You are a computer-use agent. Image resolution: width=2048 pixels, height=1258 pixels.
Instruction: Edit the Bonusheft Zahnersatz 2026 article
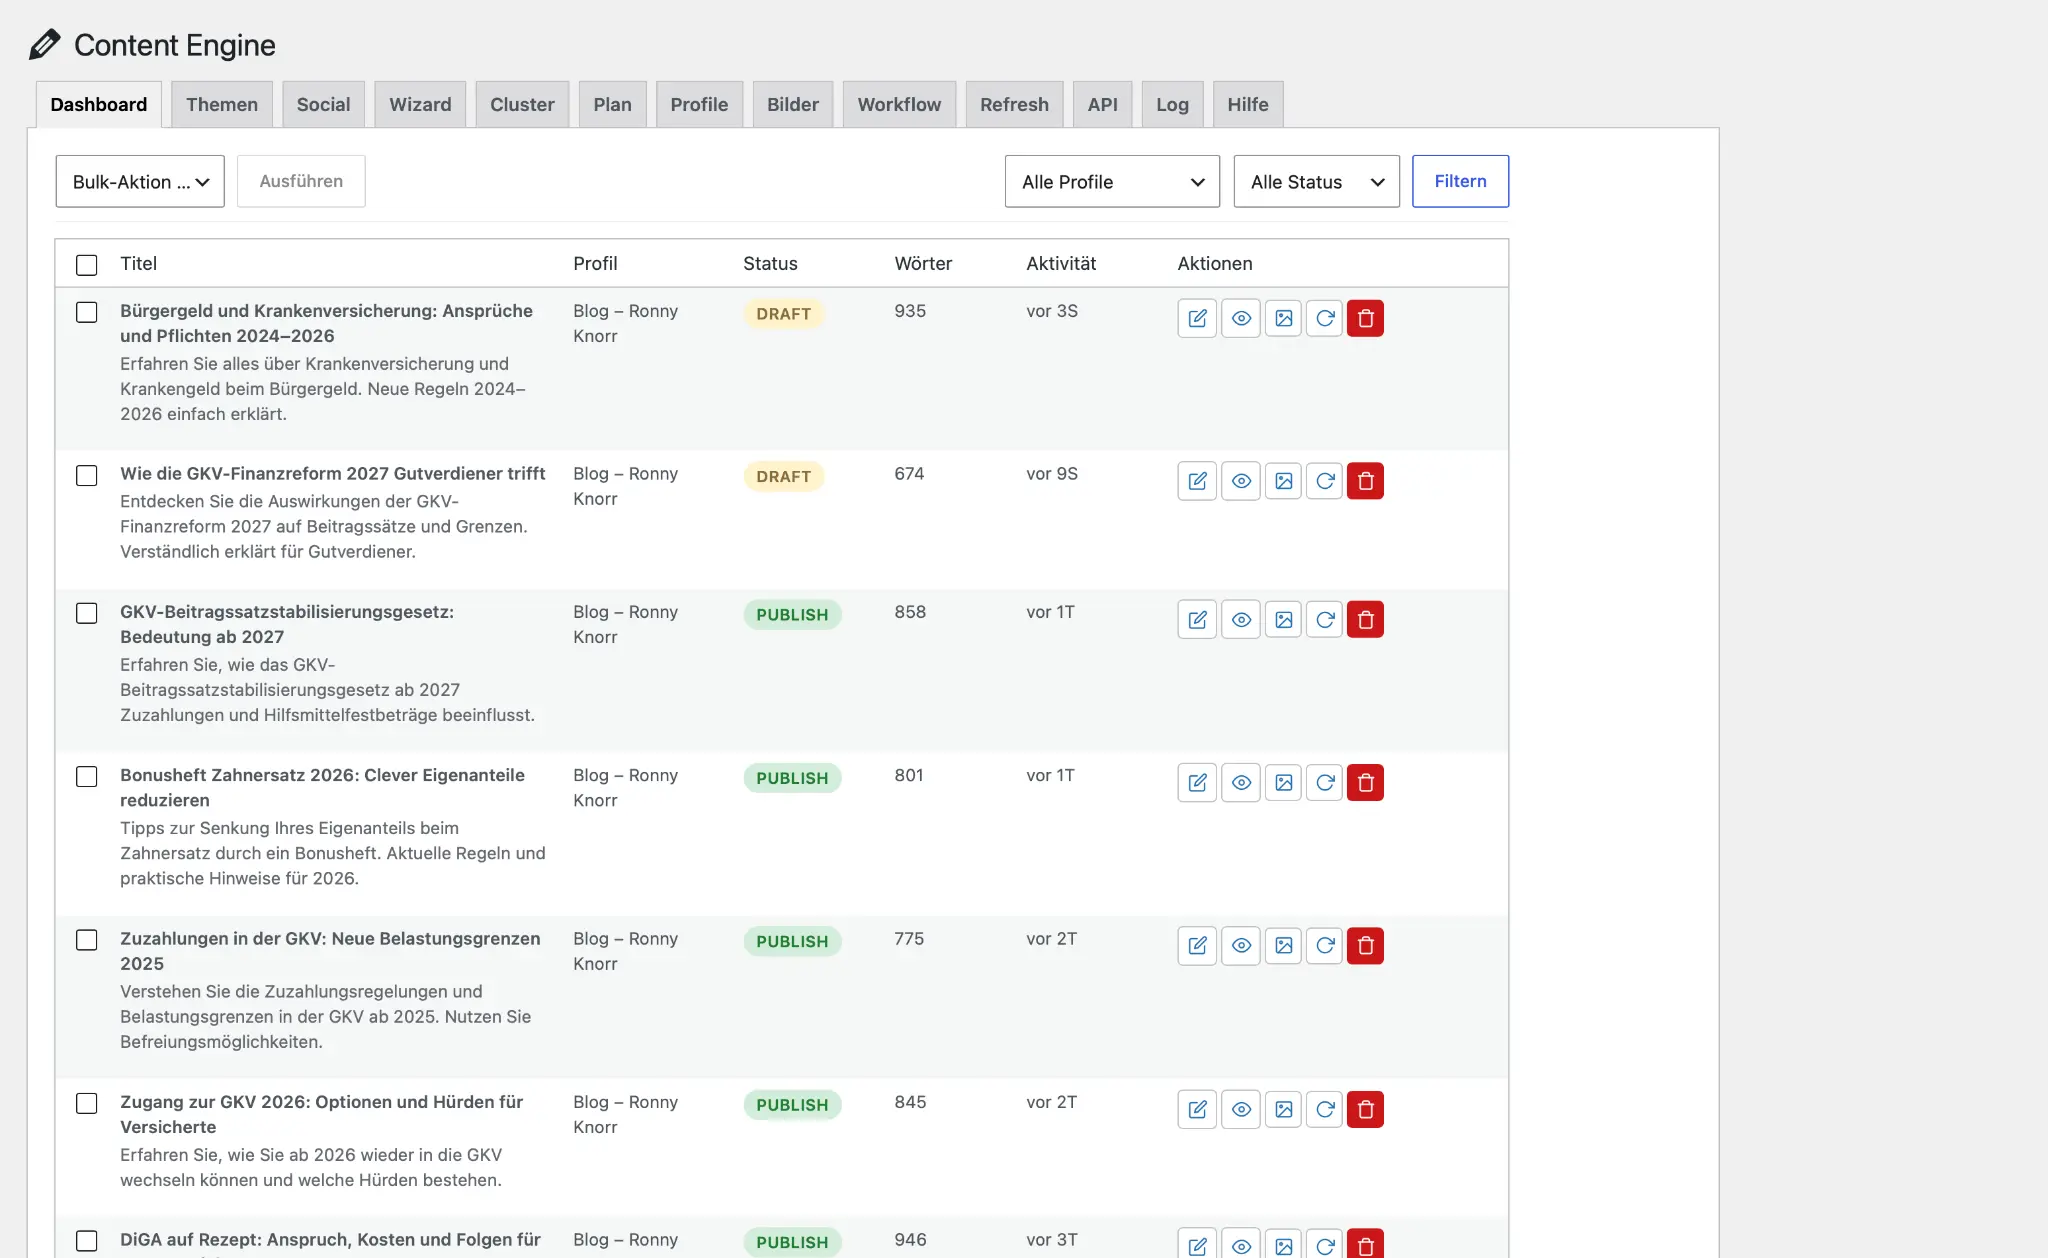(x=1197, y=783)
